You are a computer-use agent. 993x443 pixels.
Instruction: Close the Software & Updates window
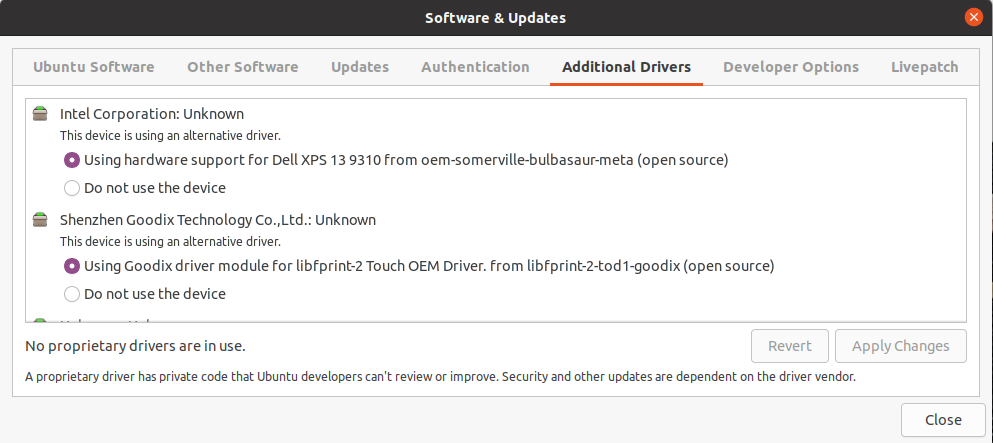tap(973, 17)
